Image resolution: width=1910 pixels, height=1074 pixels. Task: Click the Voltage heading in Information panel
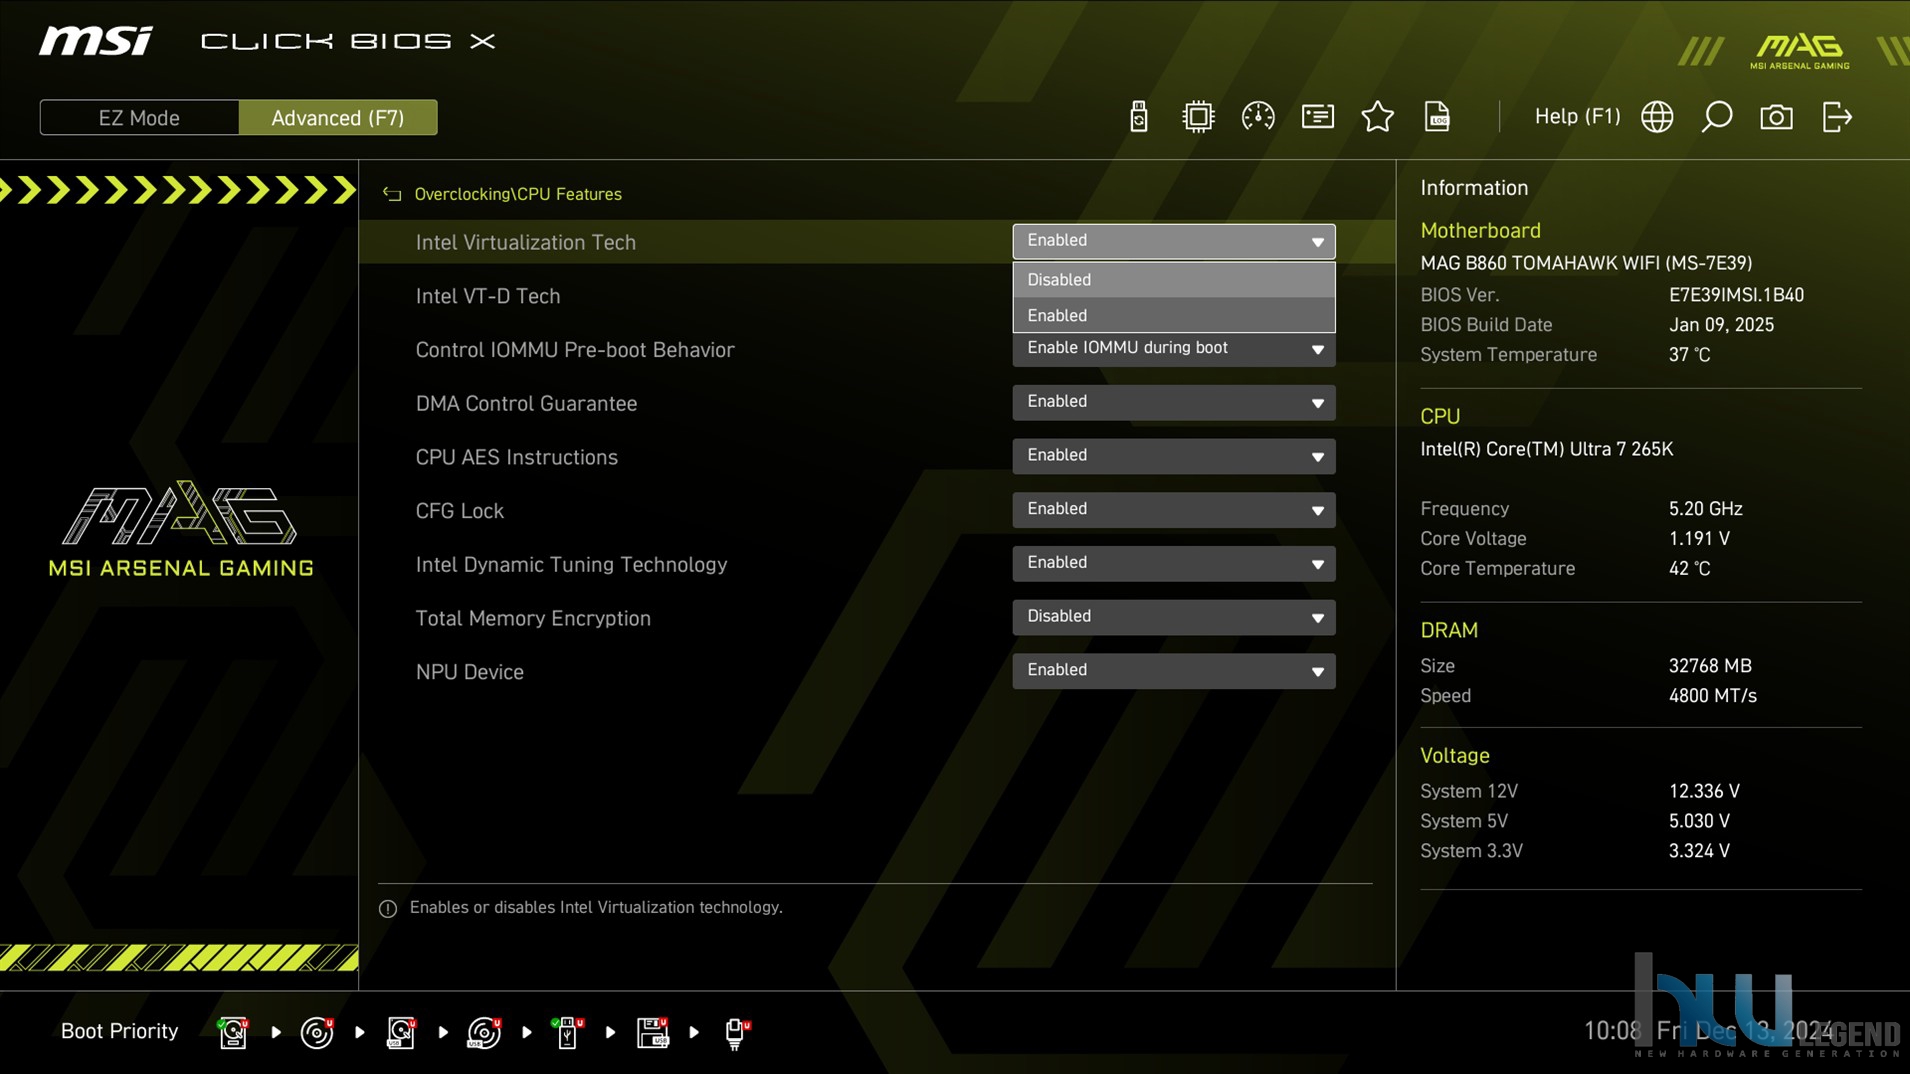(1455, 756)
